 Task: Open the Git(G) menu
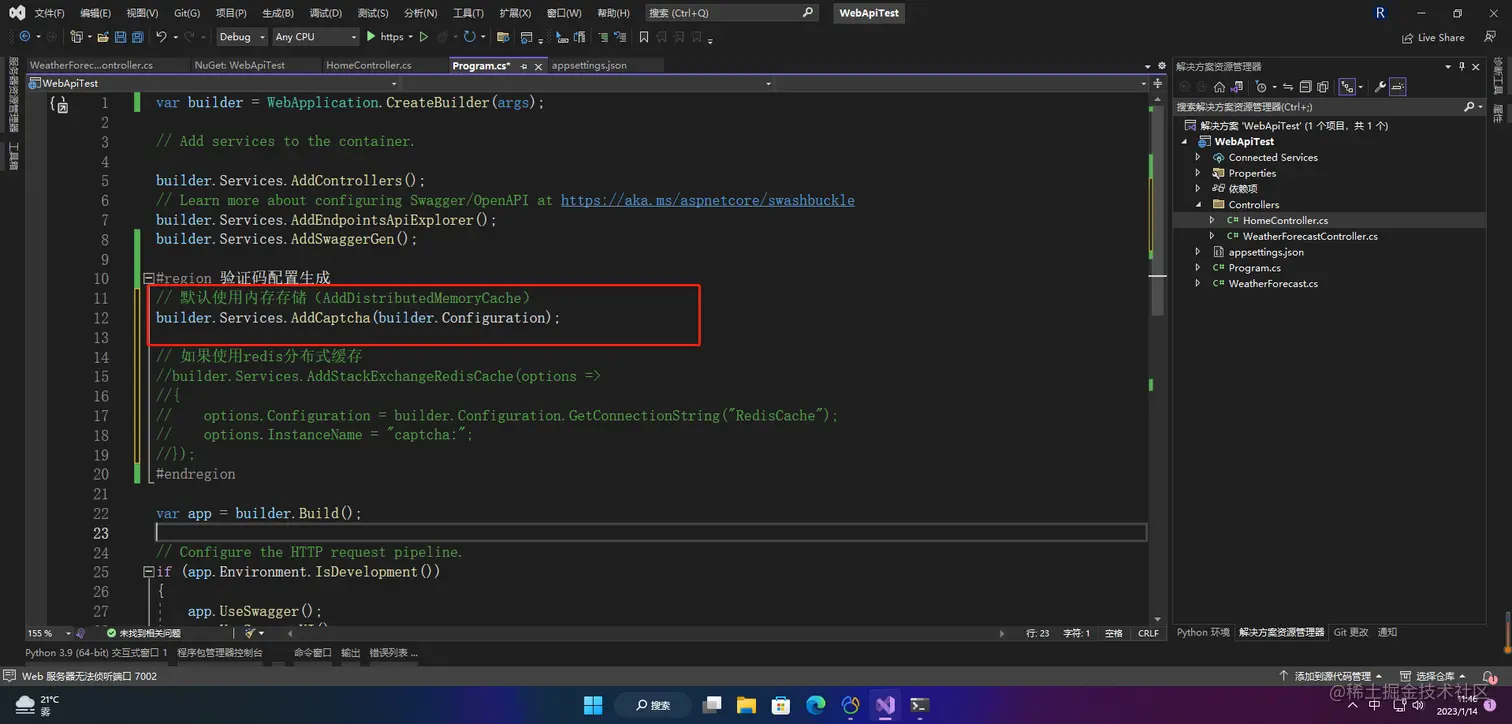click(x=186, y=13)
